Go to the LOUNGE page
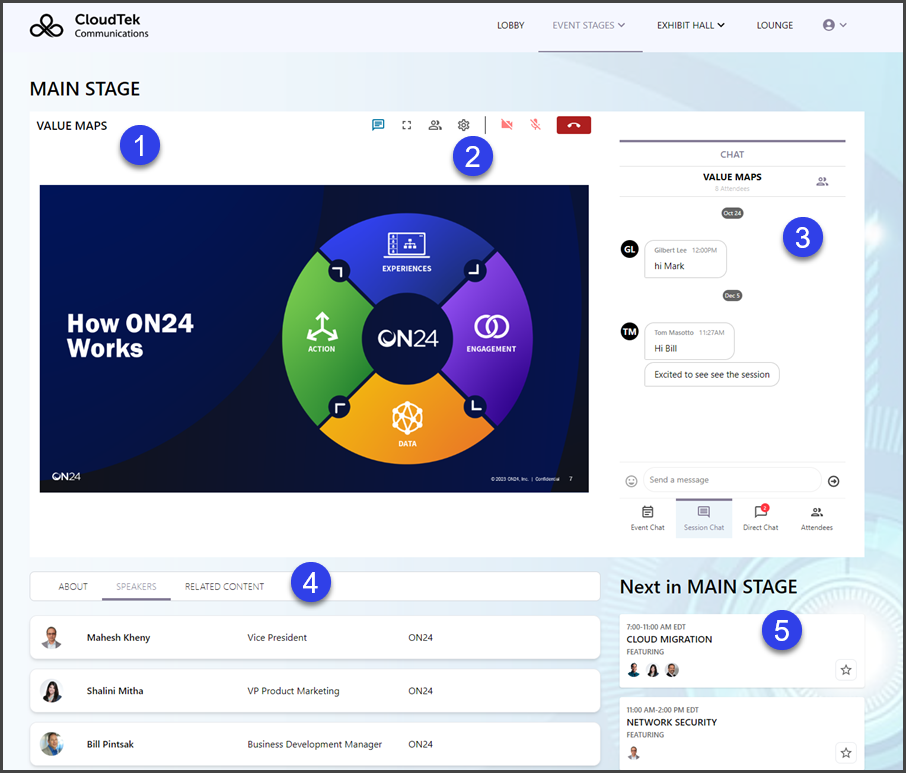Viewport: 906px width, 773px height. click(775, 25)
